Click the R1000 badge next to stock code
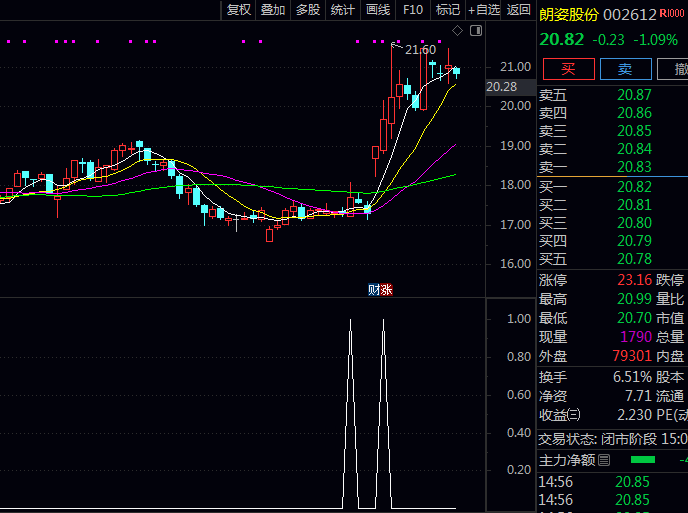 click(x=671, y=14)
